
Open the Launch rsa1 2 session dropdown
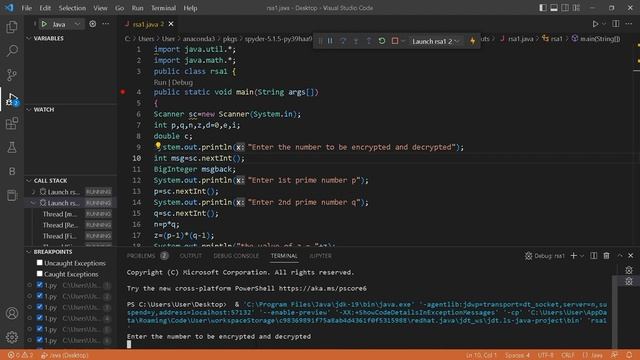[x=435, y=41]
